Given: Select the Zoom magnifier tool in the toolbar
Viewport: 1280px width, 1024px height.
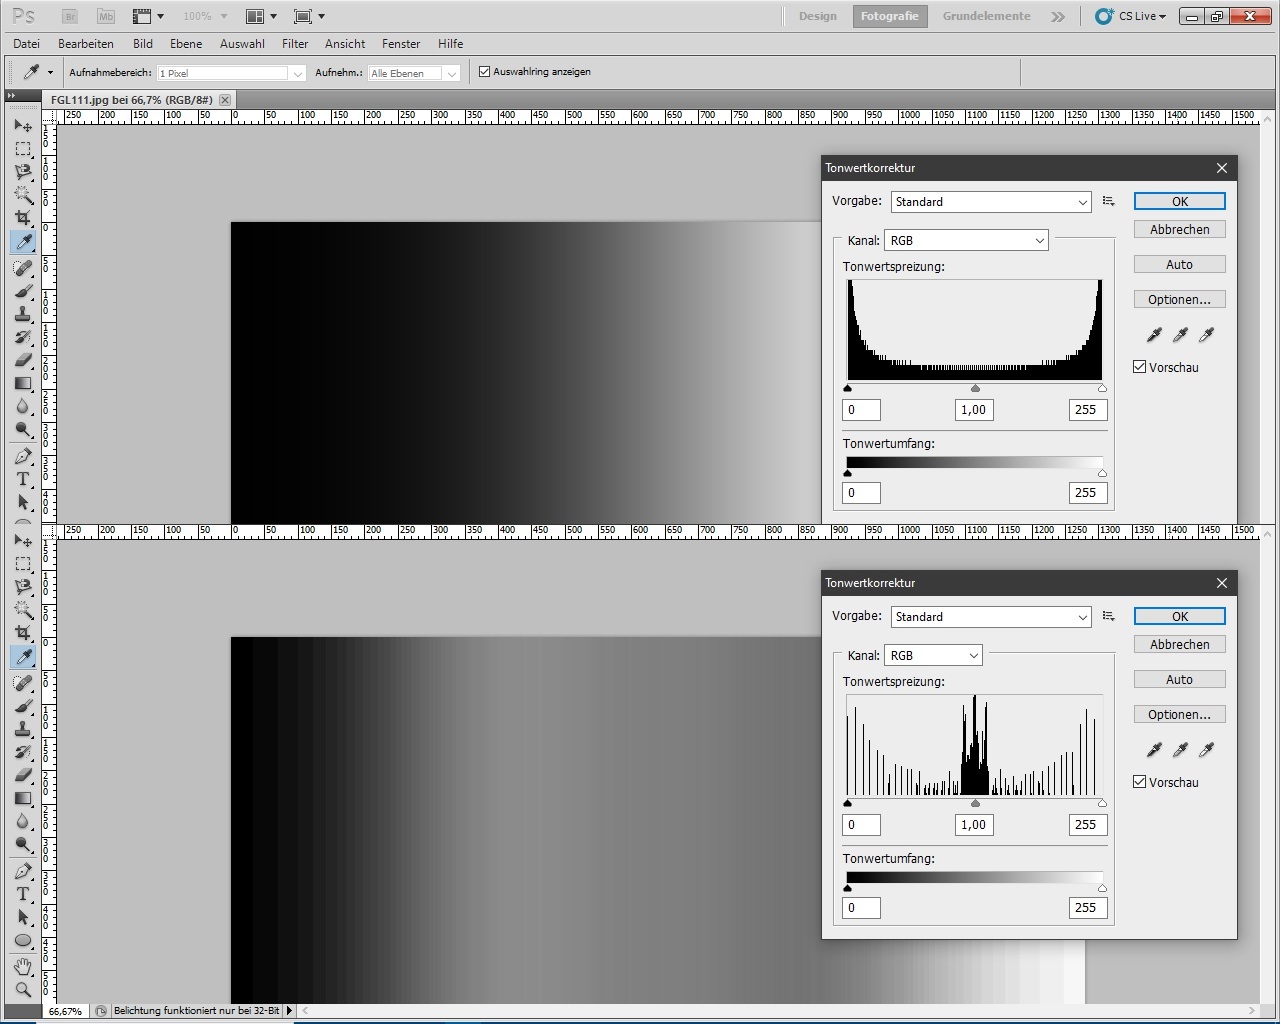Looking at the screenshot, I should coord(23,990).
